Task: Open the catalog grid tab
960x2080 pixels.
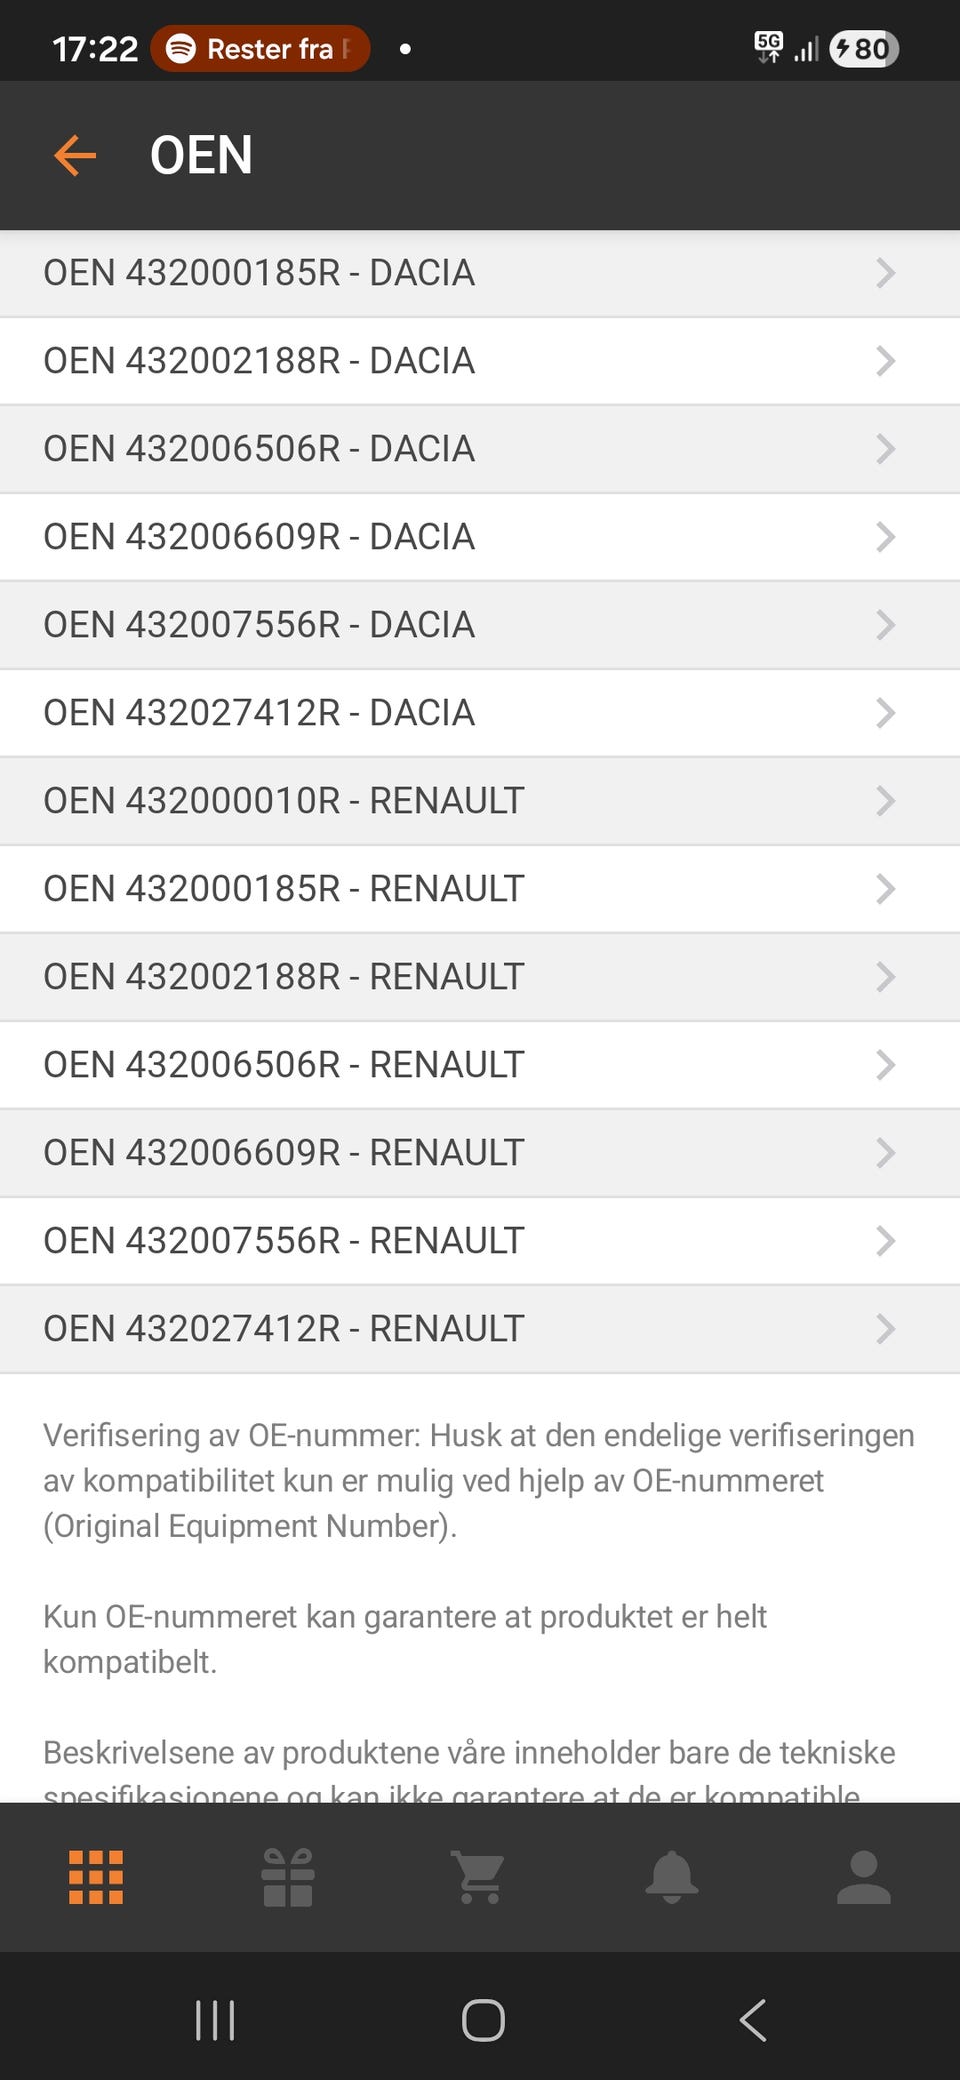Action: click(x=96, y=1877)
